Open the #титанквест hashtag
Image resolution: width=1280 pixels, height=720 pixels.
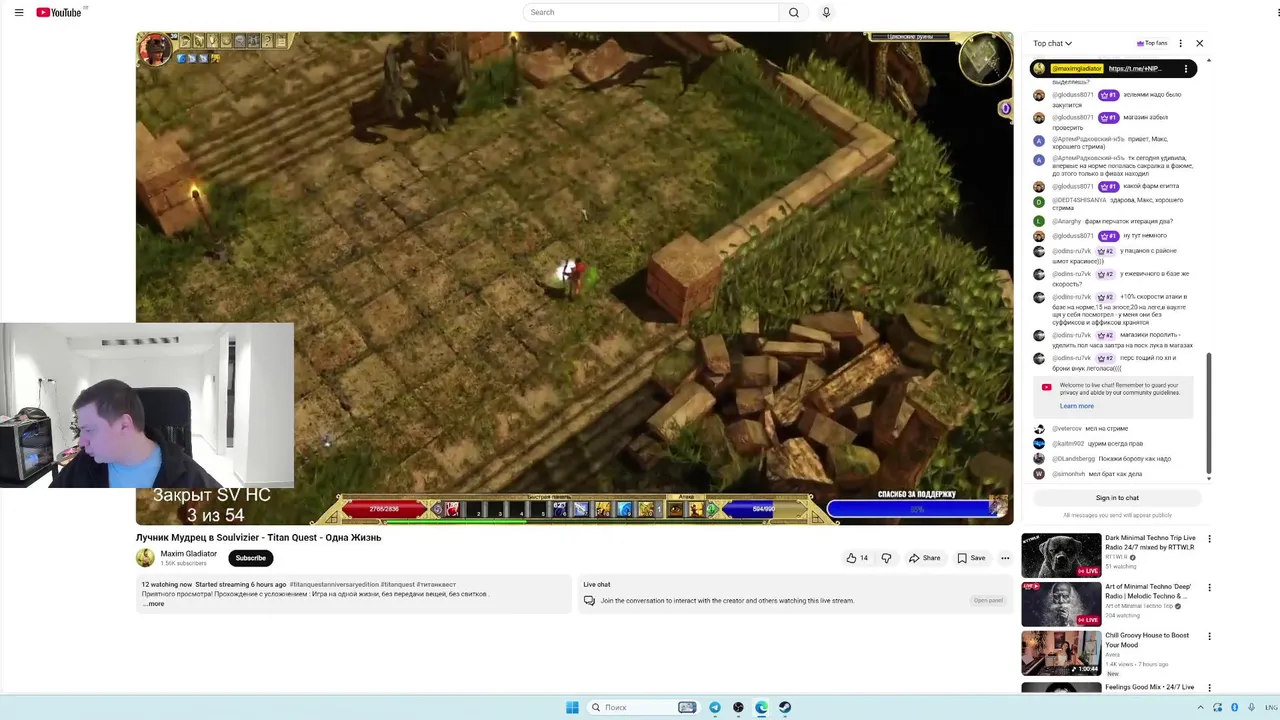436,584
